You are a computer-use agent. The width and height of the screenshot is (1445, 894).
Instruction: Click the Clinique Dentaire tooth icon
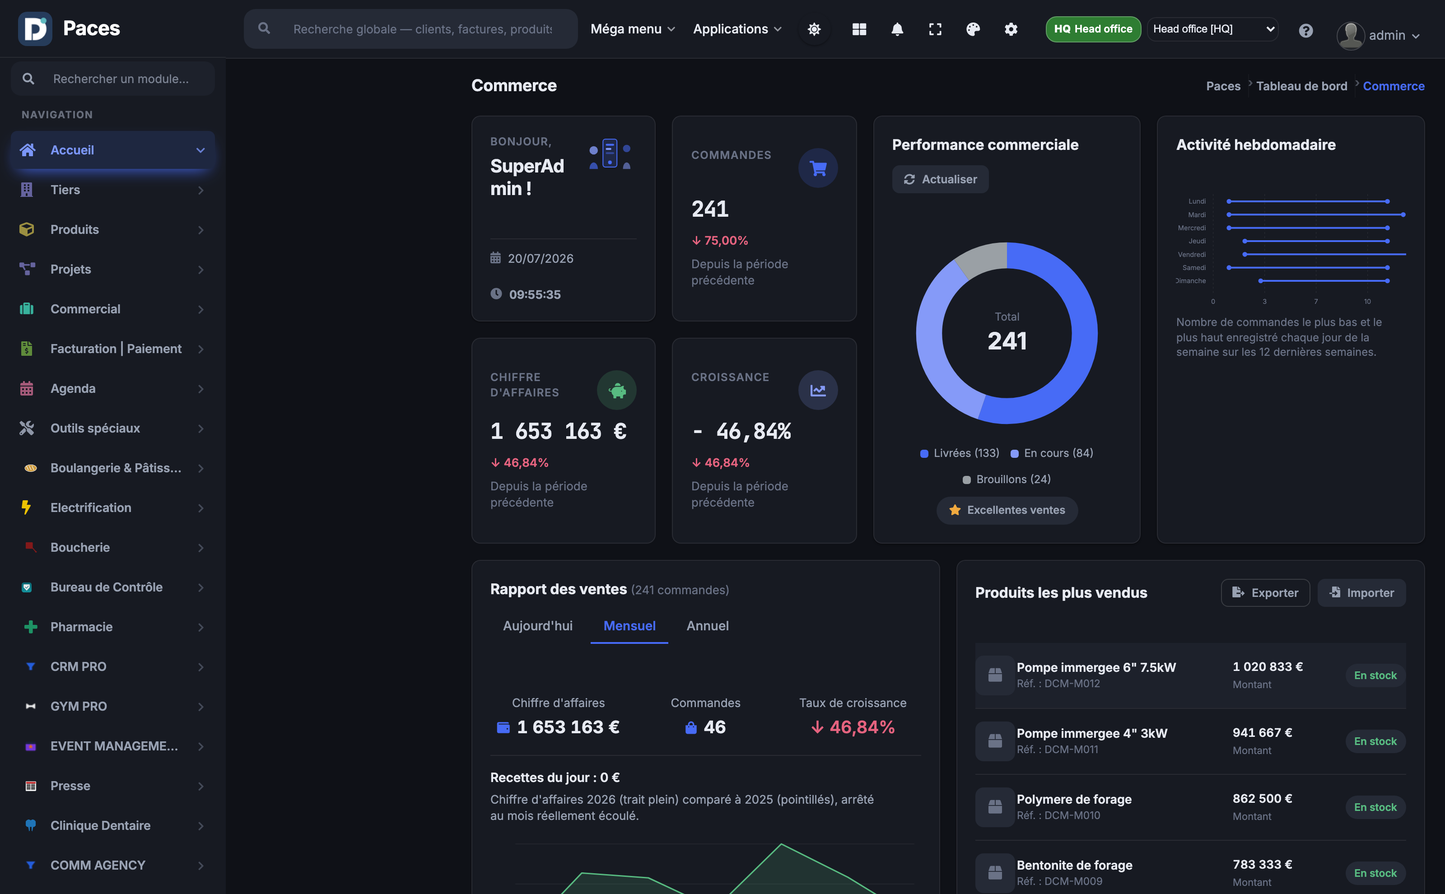(x=30, y=825)
